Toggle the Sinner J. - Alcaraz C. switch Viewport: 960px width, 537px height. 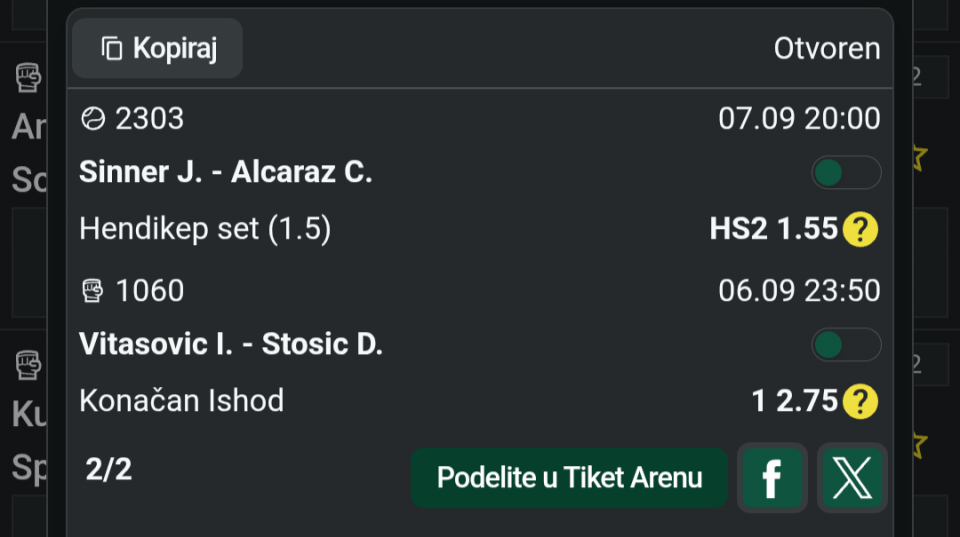pos(846,173)
